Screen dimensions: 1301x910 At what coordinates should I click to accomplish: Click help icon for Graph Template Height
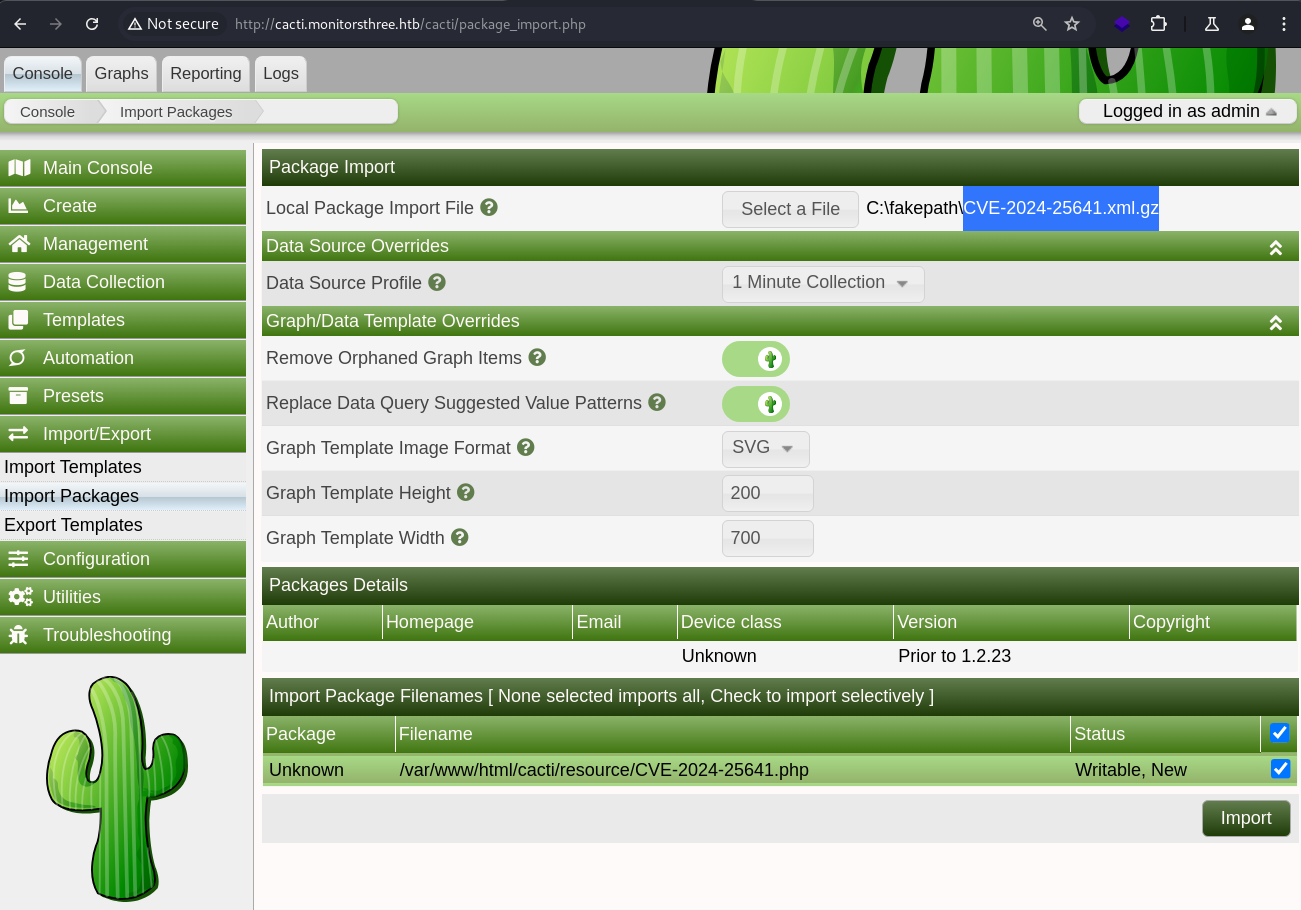click(466, 493)
